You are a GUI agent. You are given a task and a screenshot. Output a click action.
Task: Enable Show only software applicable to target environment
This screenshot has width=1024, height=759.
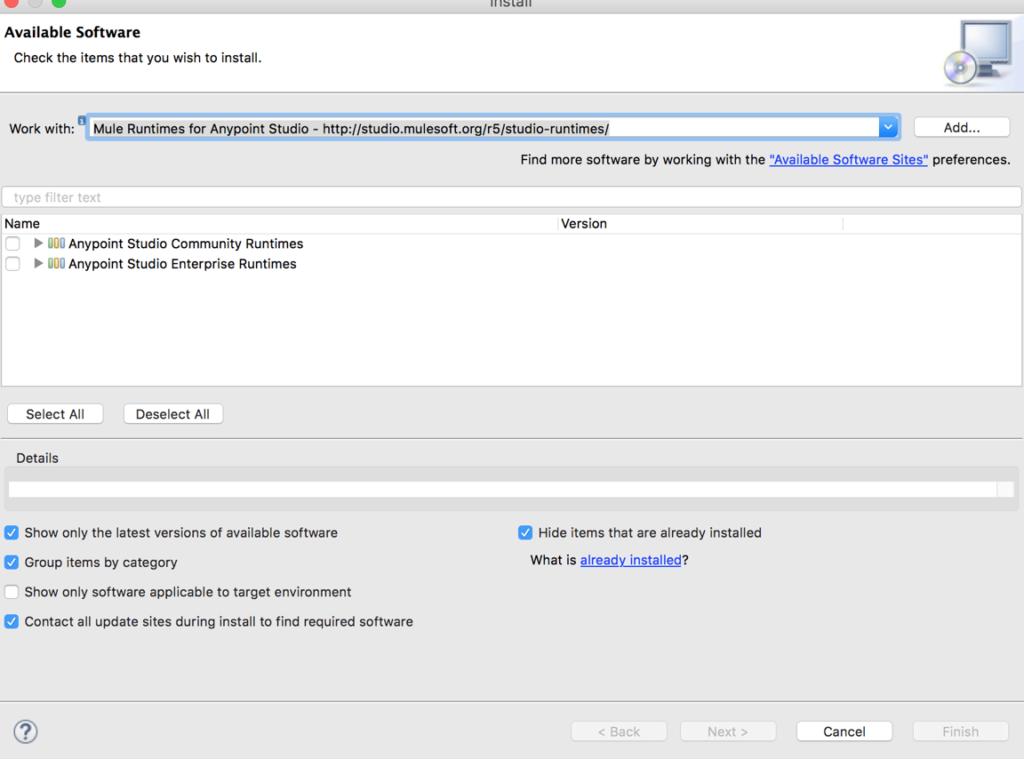pyautogui.click(x=12, y=592)
